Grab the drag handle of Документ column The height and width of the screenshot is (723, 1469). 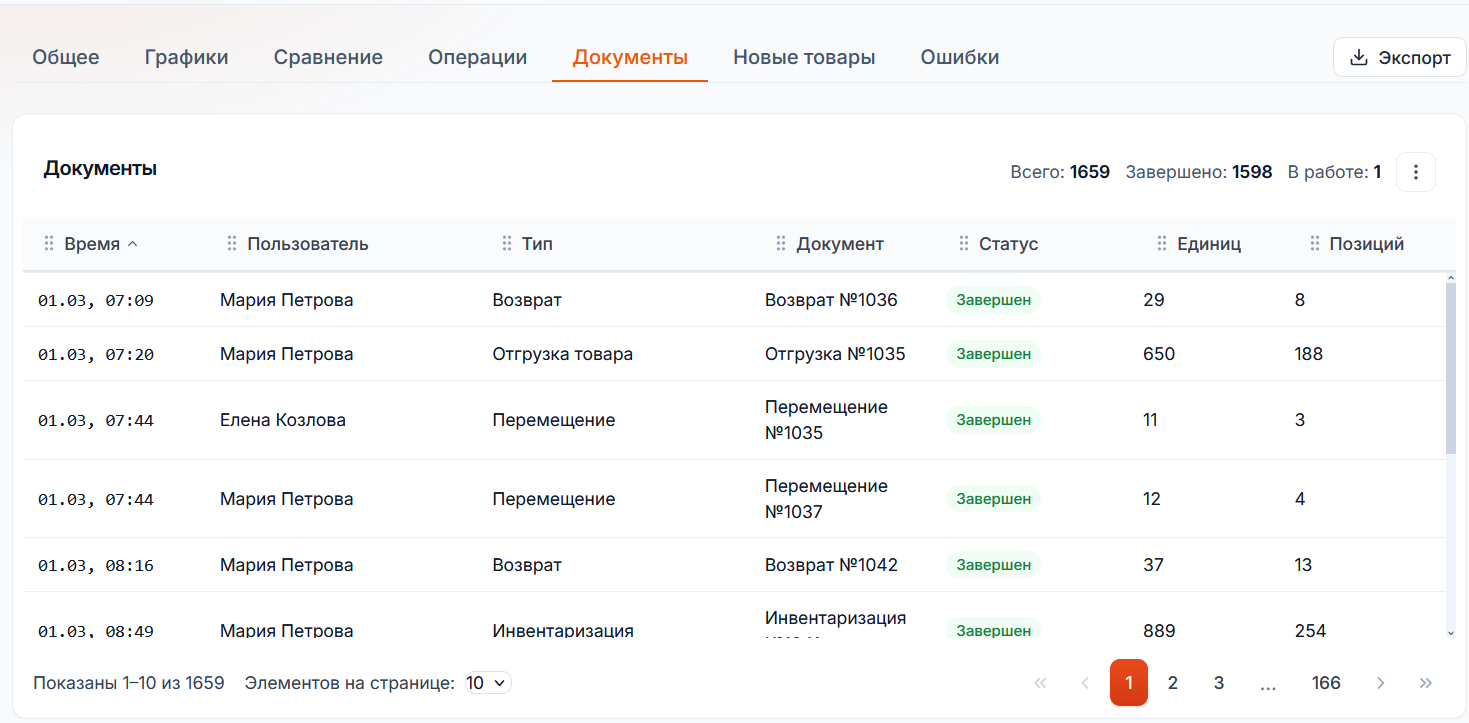[782, 244]
